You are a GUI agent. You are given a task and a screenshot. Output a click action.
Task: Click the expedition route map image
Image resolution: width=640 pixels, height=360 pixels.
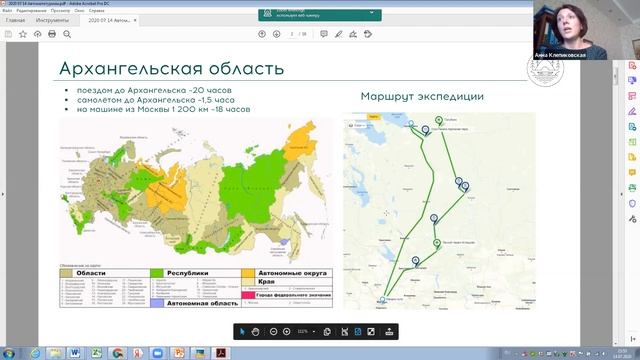pos(439,211)
